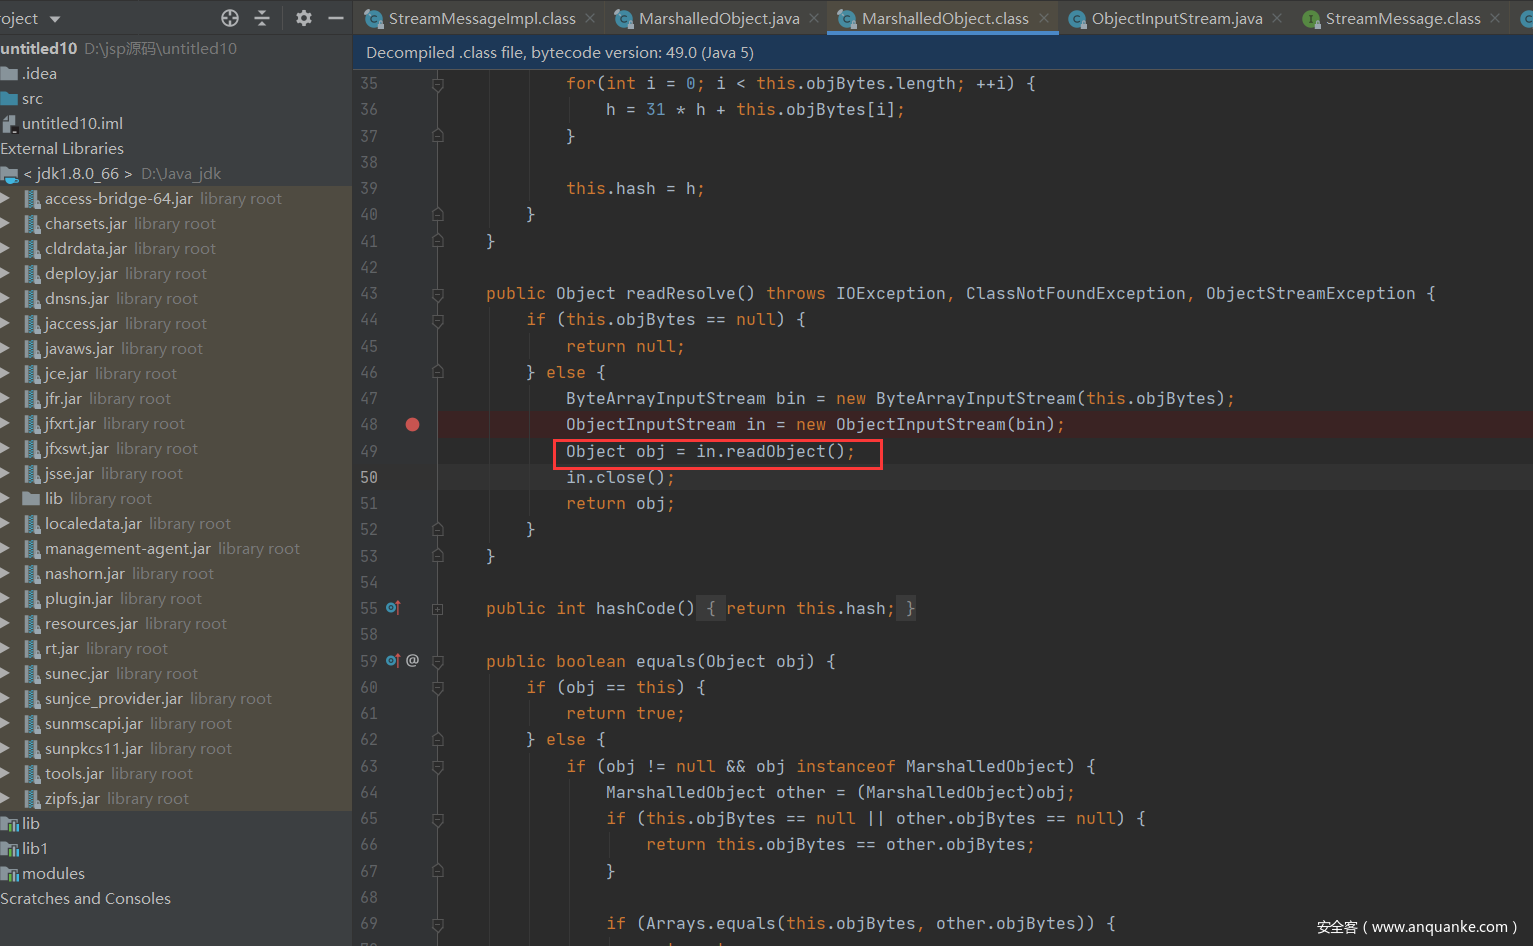Select the src folder in project tree
This screenshot has width=1533, height=946.
click(x=32, y=99)
